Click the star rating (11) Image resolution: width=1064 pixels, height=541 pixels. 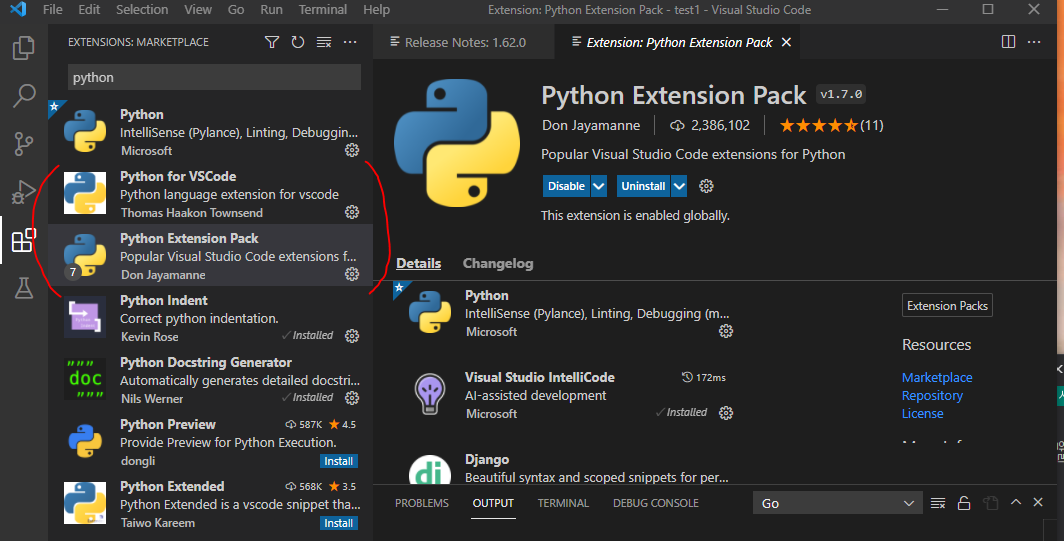(831, 126)
